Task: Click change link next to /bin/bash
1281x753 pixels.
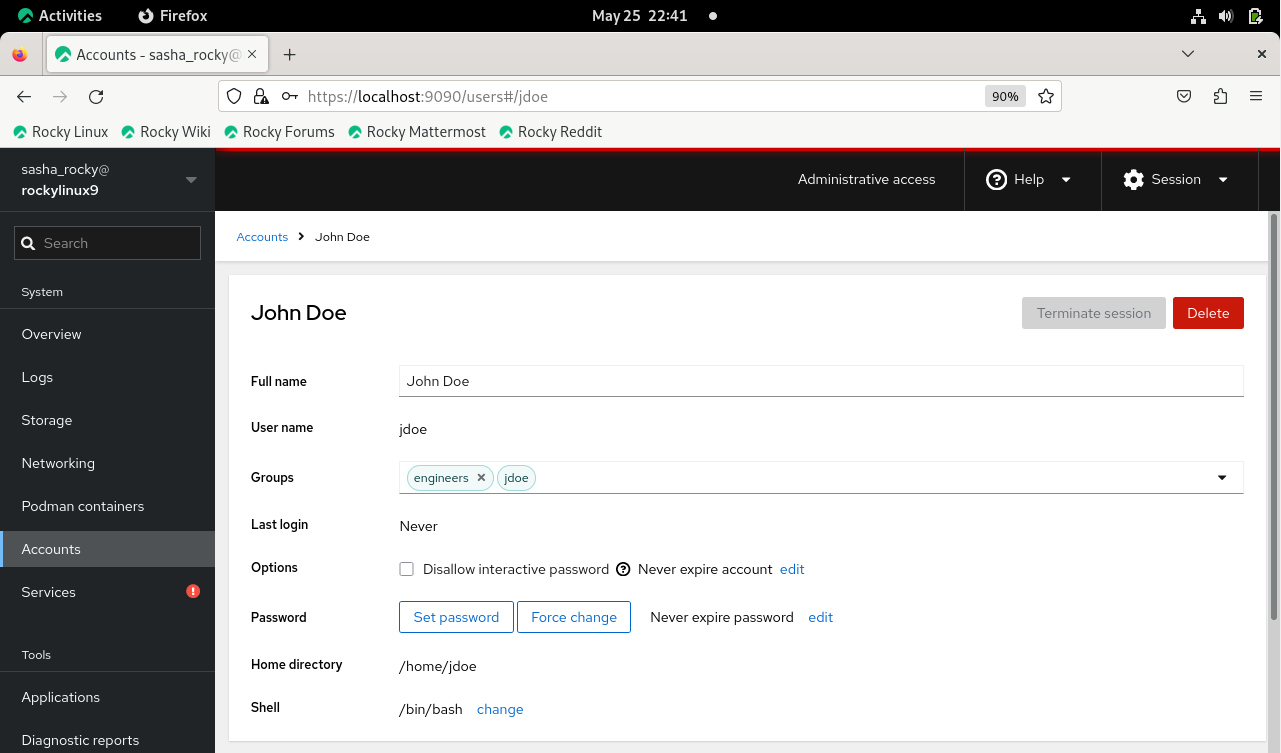Action: click(x=500, y=709)
